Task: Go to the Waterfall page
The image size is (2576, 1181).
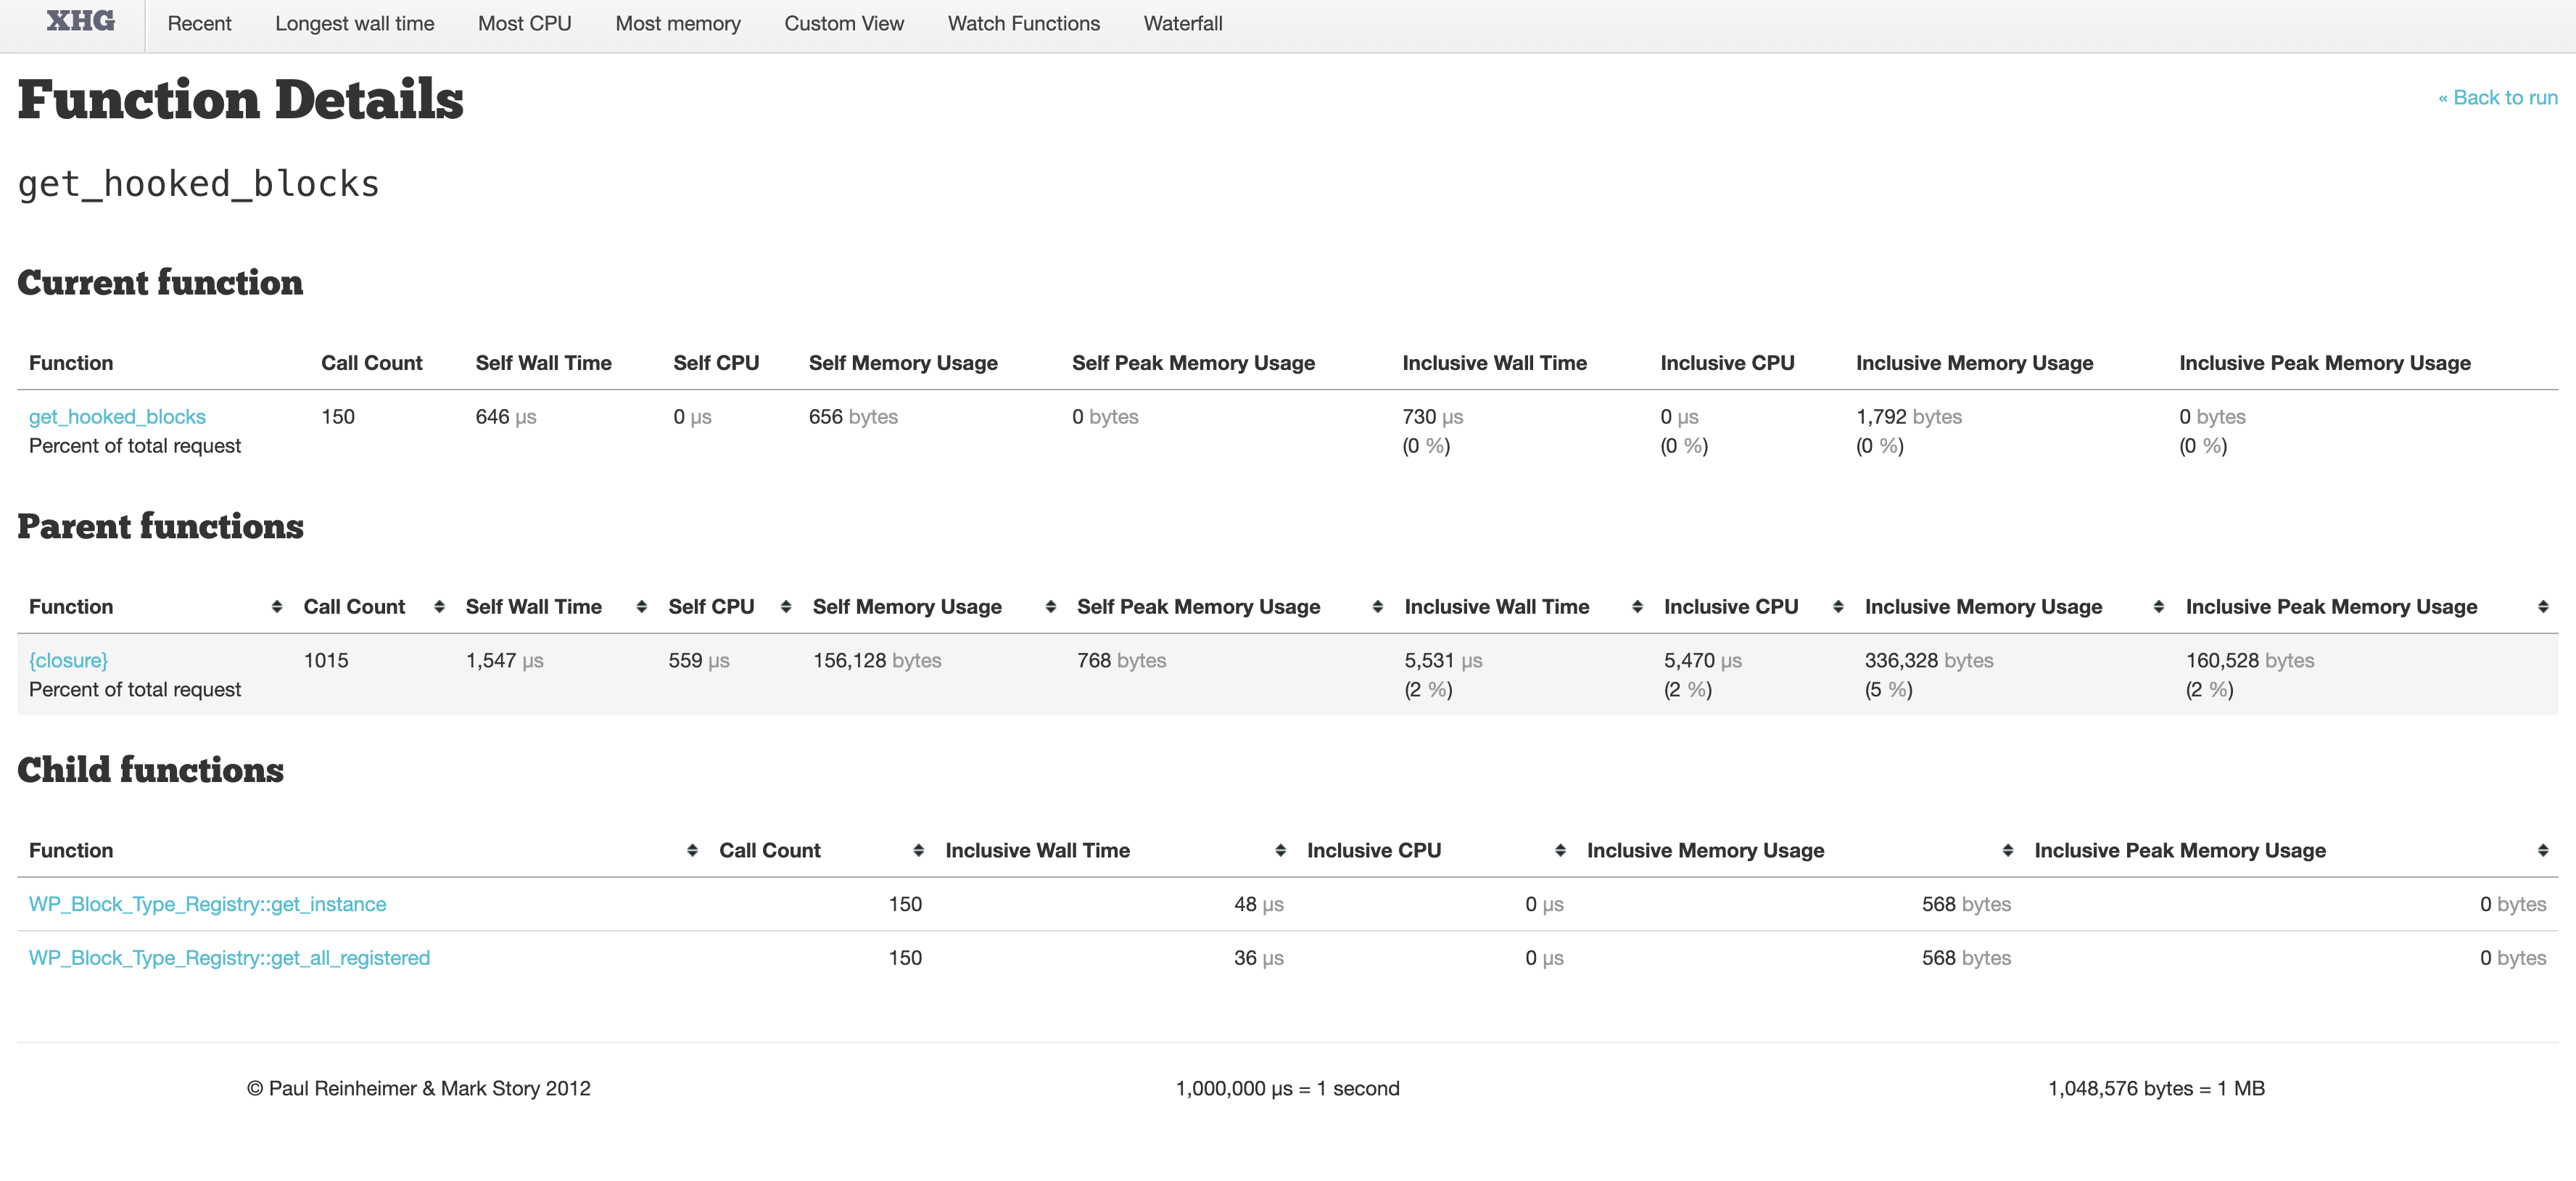Action: (1182, 24)
